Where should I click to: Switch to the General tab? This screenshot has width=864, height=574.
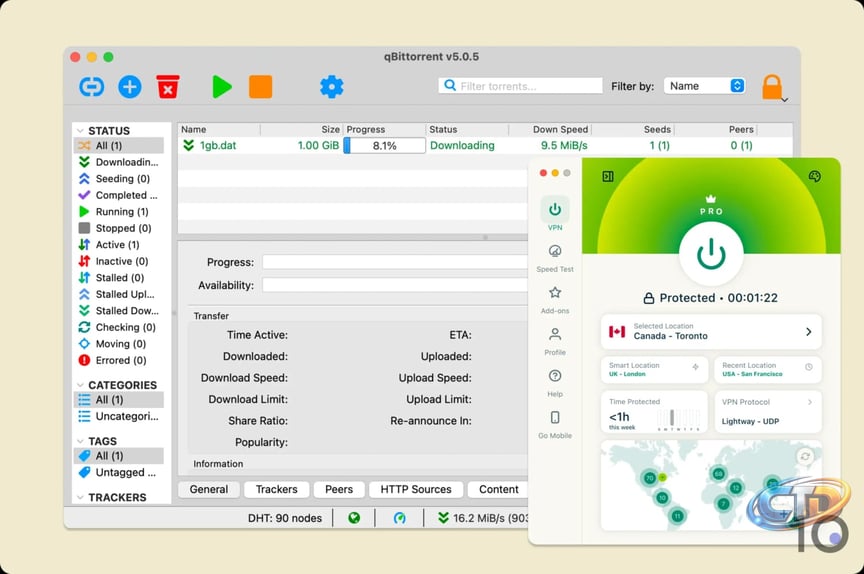[209, 489]
